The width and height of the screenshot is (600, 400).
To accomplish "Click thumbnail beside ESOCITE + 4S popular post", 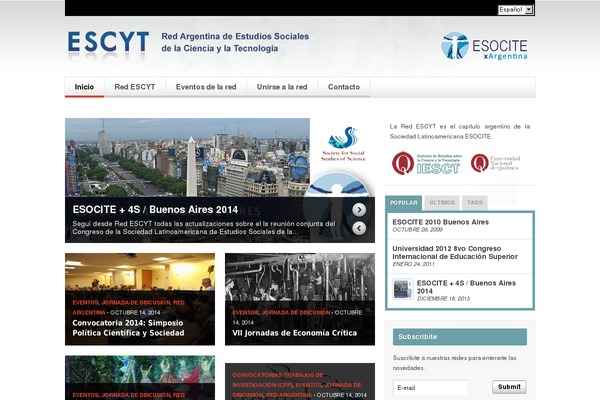I will tap(403, 289).
